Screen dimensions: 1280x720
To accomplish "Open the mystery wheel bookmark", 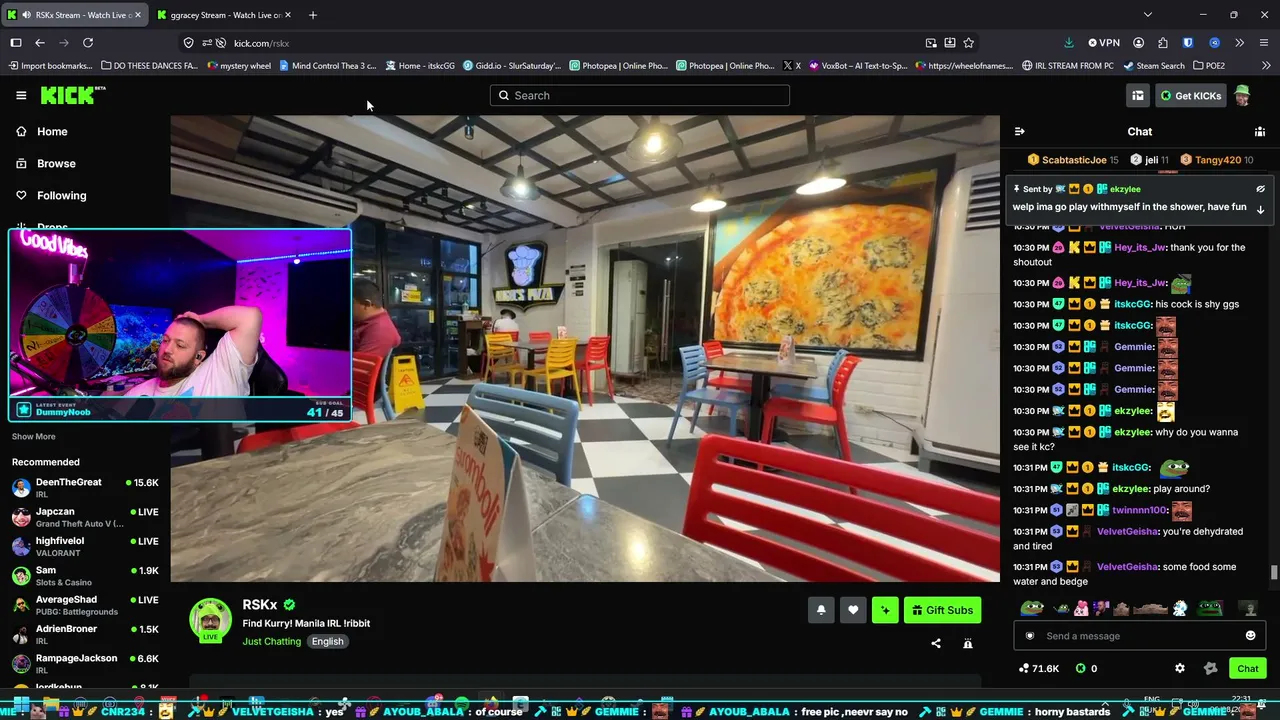I will [x=239, y=66].
